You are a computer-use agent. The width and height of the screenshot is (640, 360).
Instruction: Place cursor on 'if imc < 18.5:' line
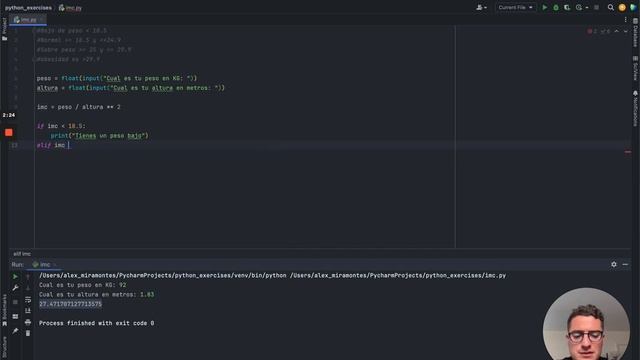click(x=61, y=126)
